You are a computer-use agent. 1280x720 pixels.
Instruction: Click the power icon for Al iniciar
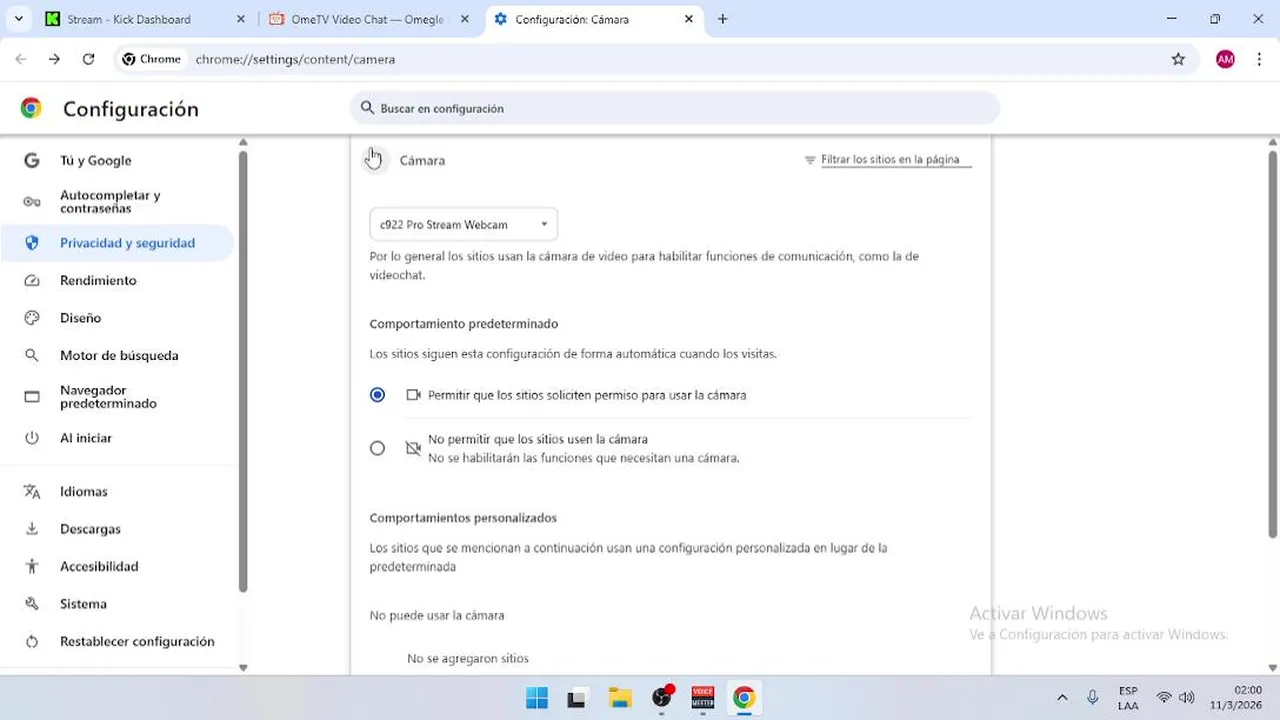32,438
